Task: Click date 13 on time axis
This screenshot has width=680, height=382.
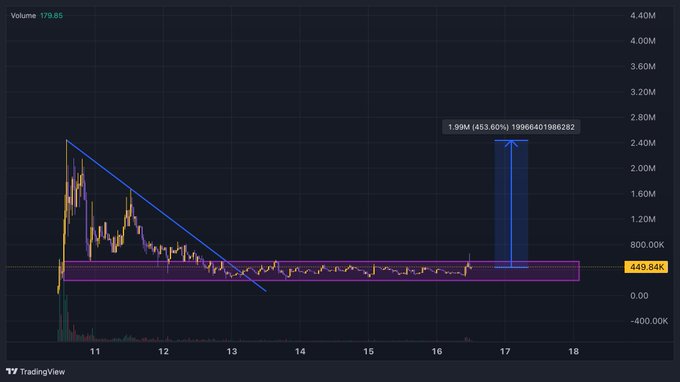Action: click(x=232, y=351)
